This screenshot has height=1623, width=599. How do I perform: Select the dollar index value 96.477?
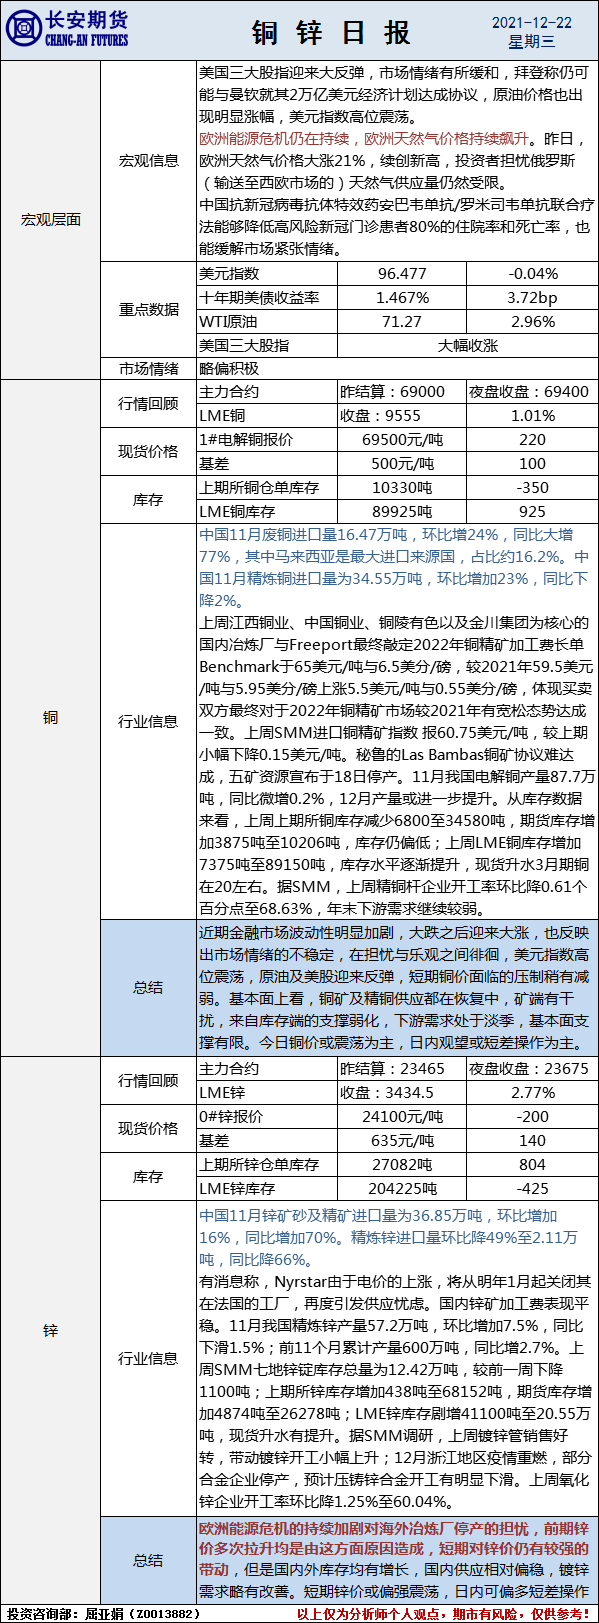pyautogui.click(x=402, y=274)
